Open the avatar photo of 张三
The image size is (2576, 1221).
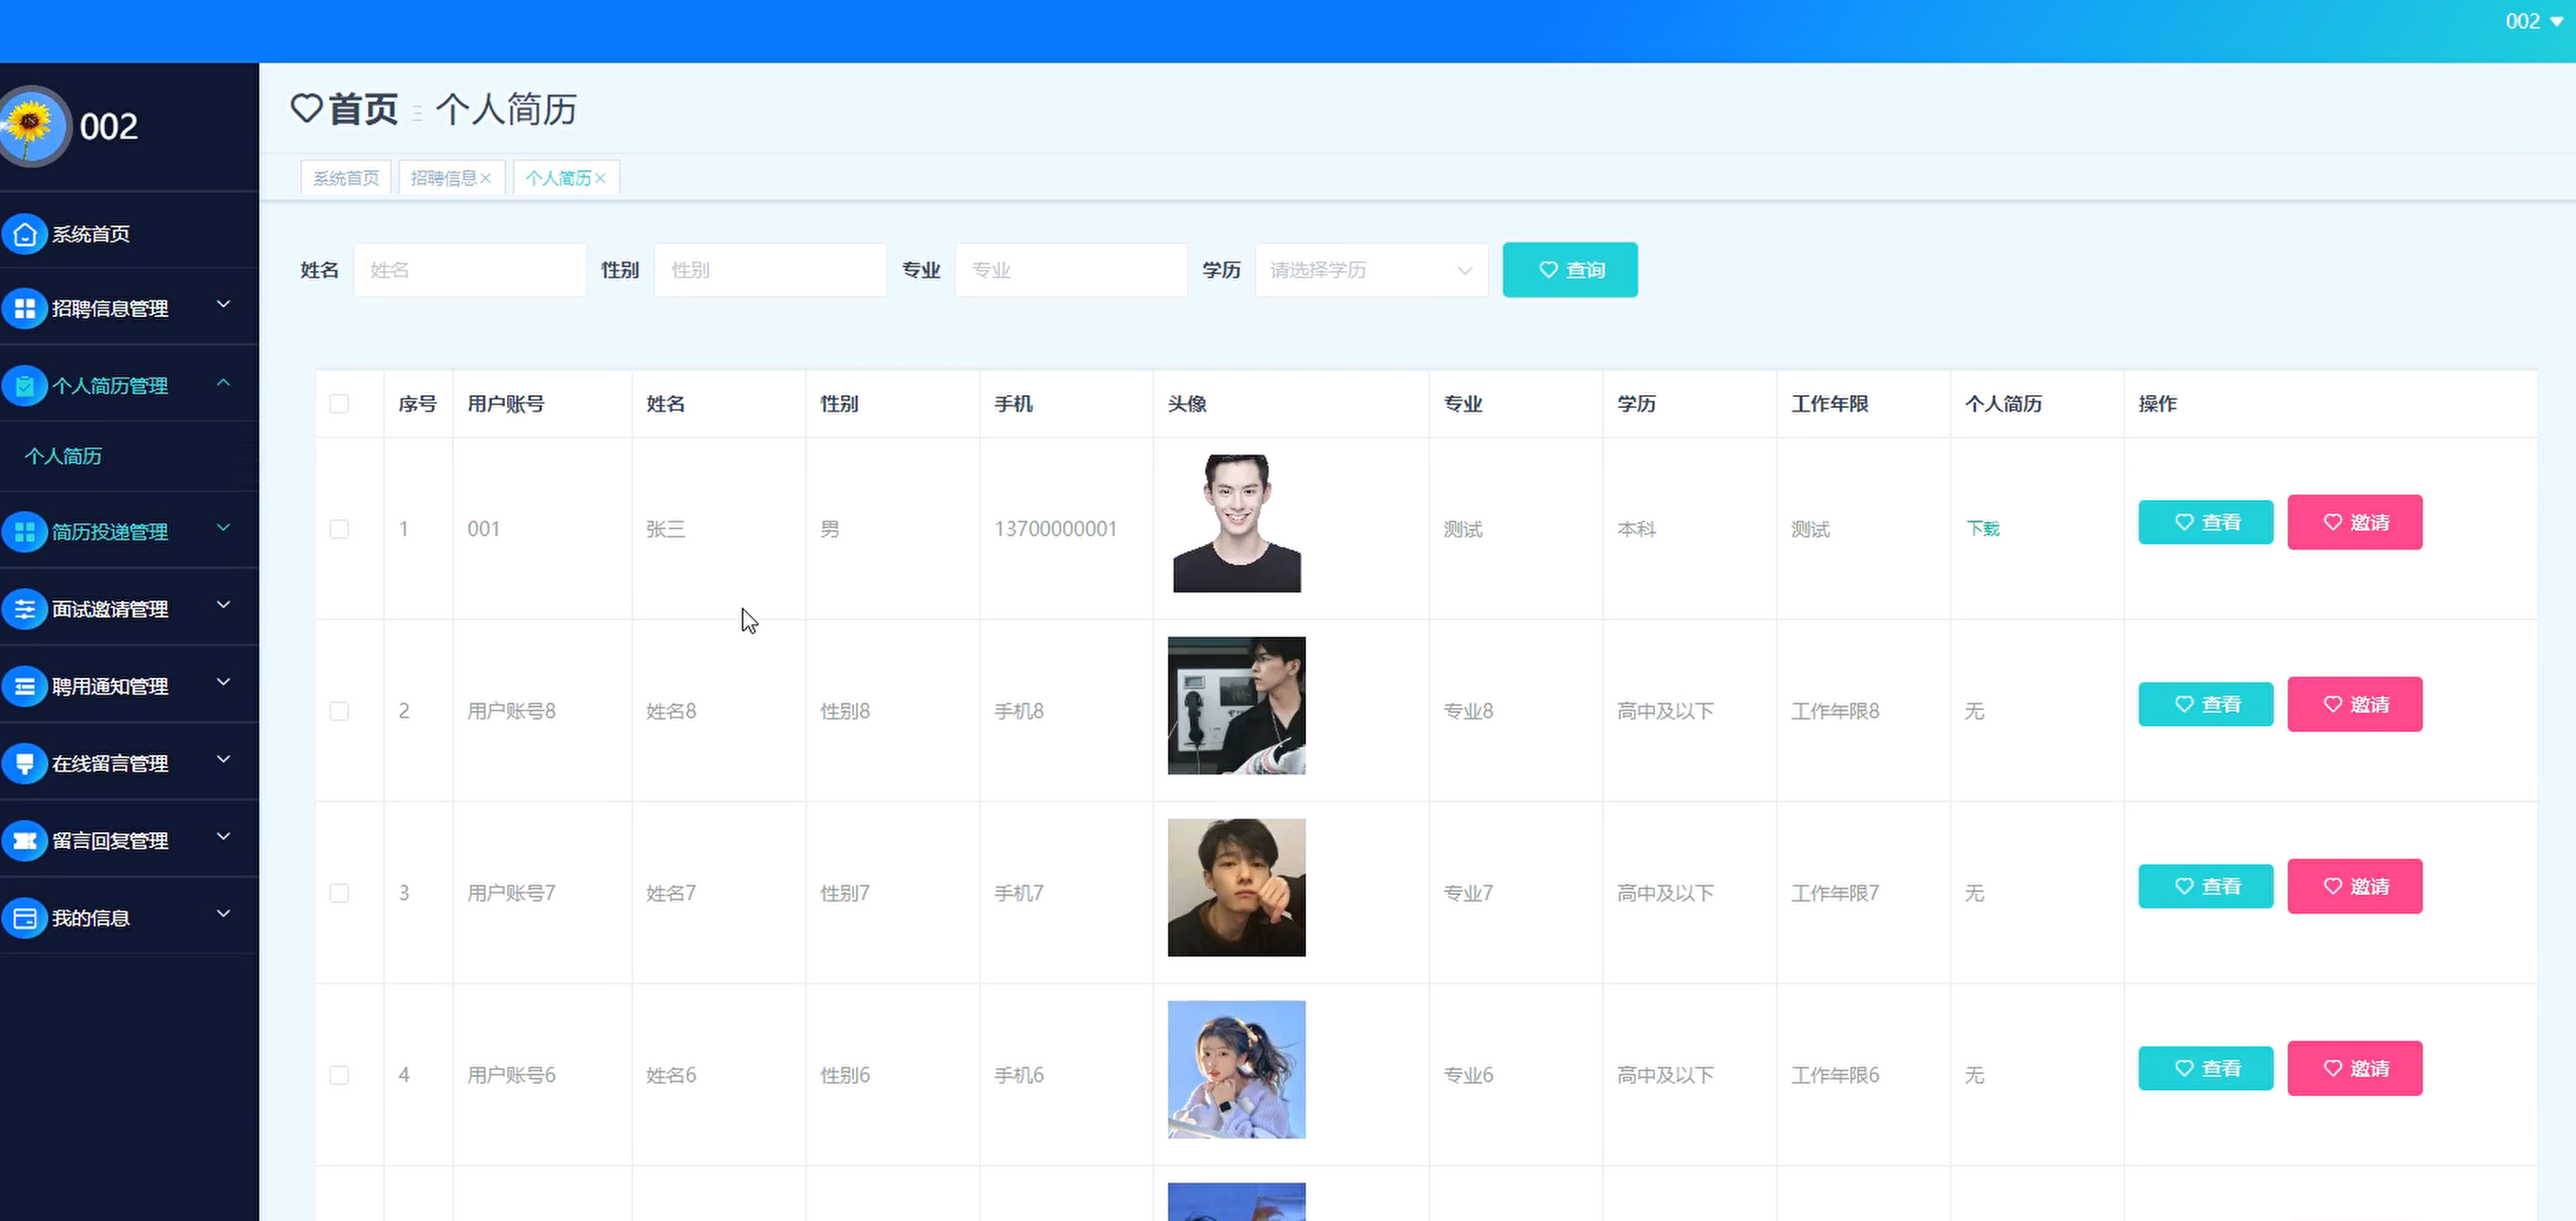[x=1237, y=524]
